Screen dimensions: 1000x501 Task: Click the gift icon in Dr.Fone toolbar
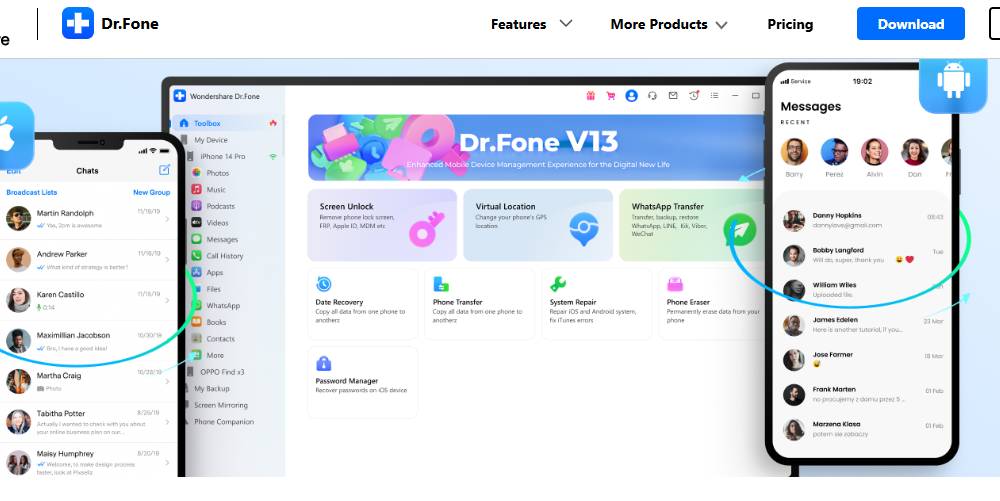591,96
